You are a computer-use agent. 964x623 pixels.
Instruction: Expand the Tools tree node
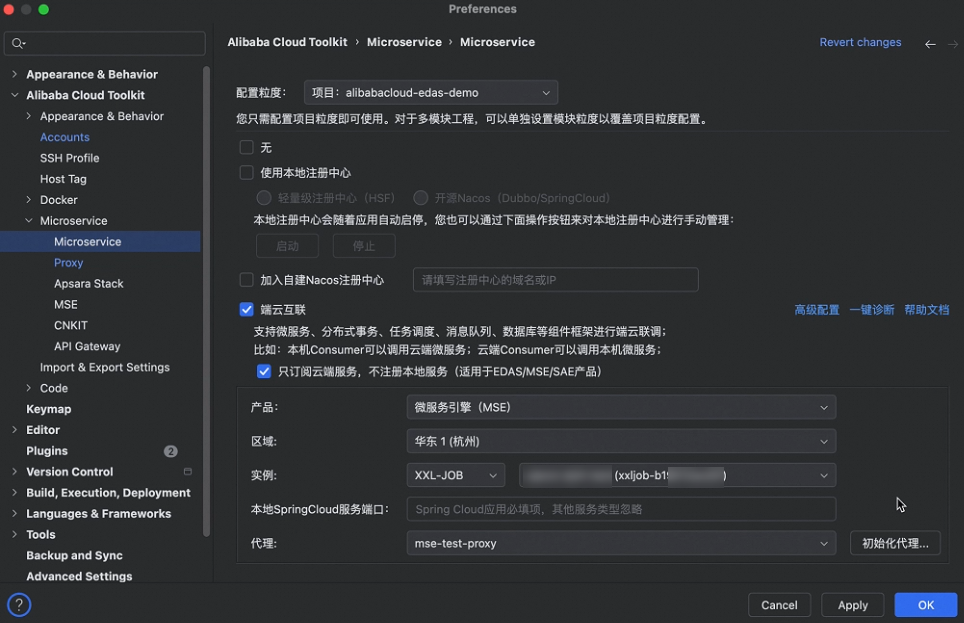coord(14,534)
